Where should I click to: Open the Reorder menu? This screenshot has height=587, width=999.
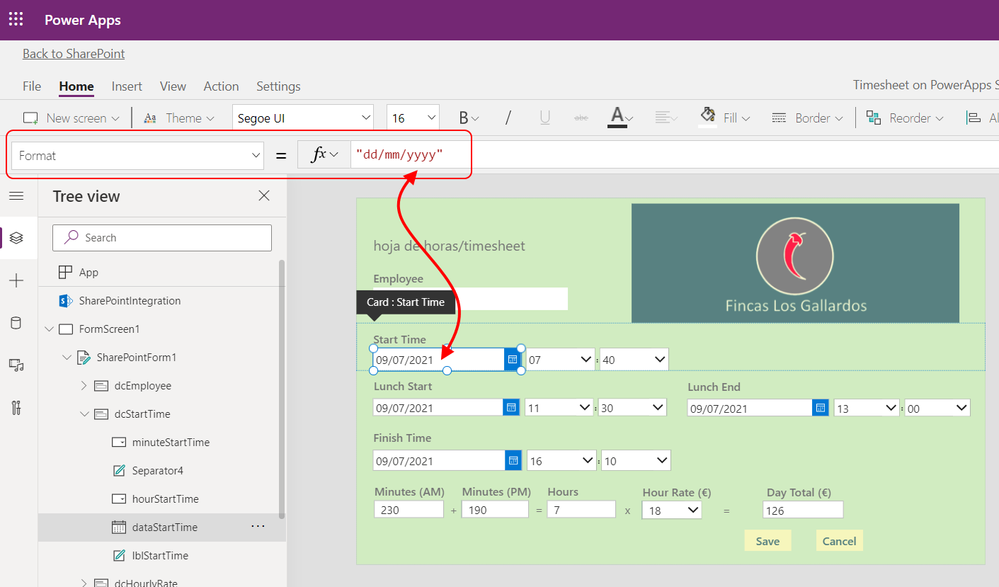tap(905, 118)
